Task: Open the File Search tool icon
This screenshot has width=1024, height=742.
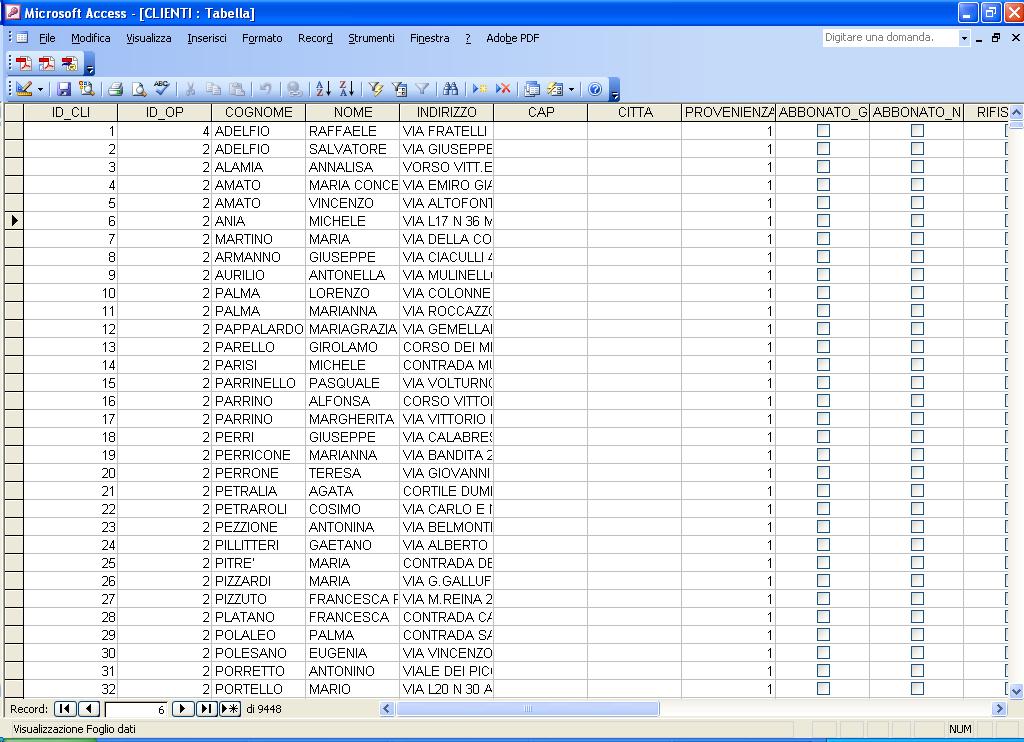Action: pyautogui.click(x=86, y=89)
